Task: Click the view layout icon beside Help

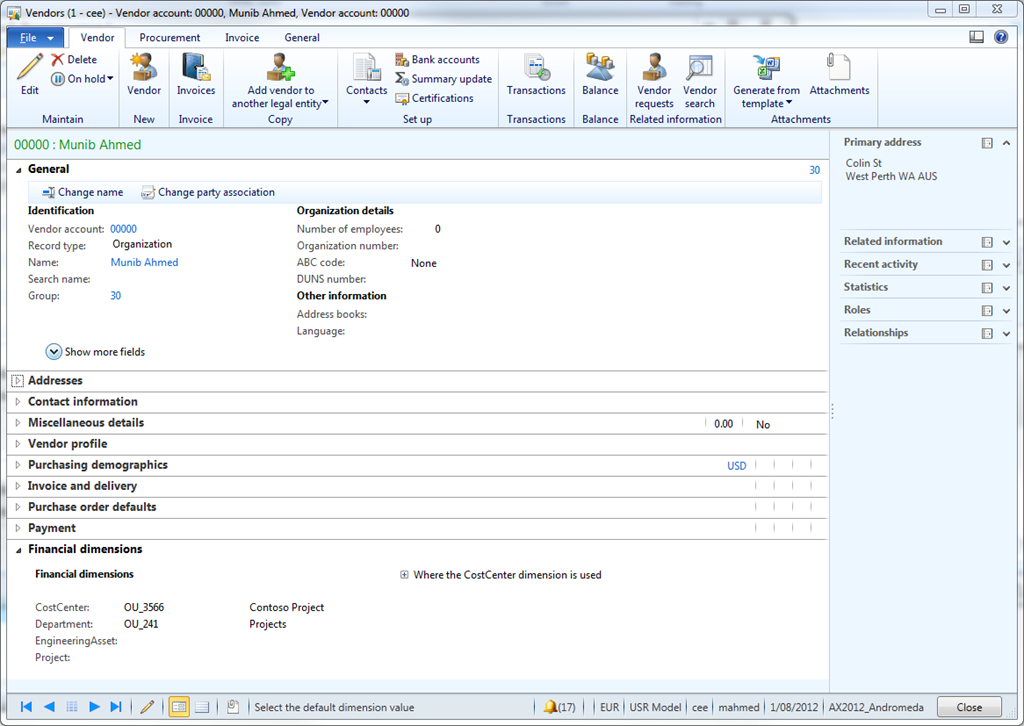Action: [976, 37]
